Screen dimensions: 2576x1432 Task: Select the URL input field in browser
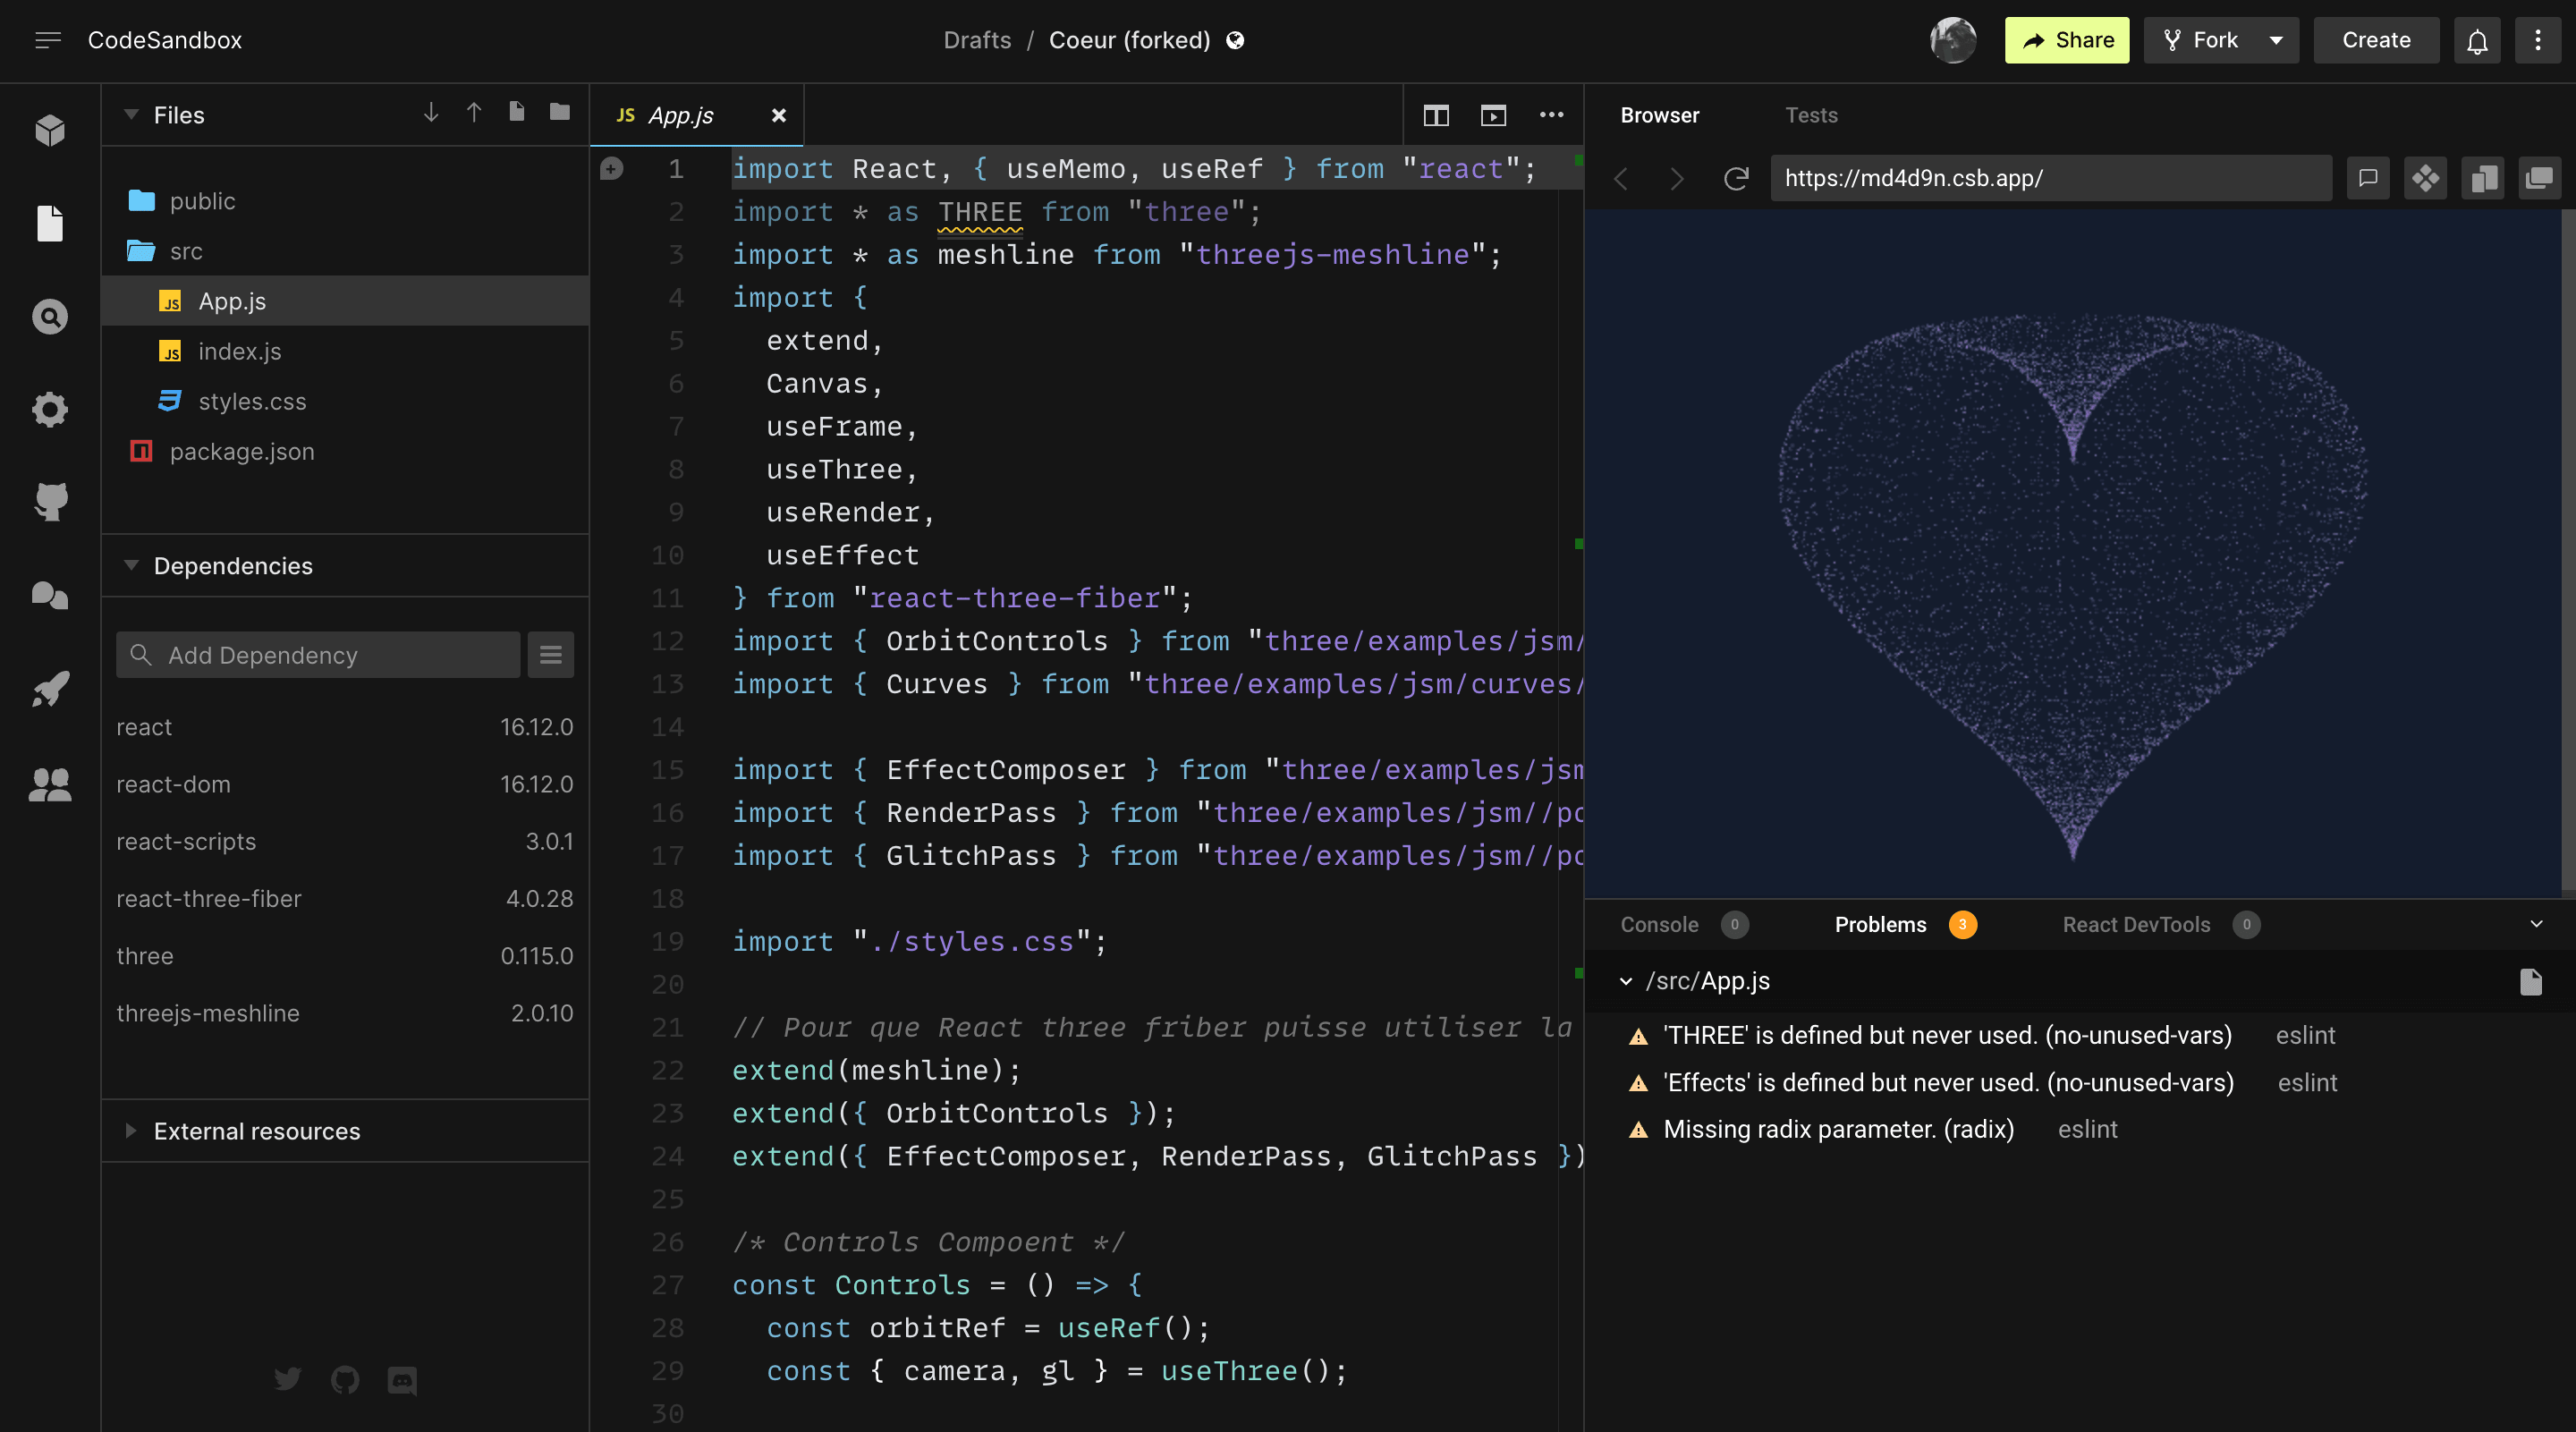coord(2051,176)
